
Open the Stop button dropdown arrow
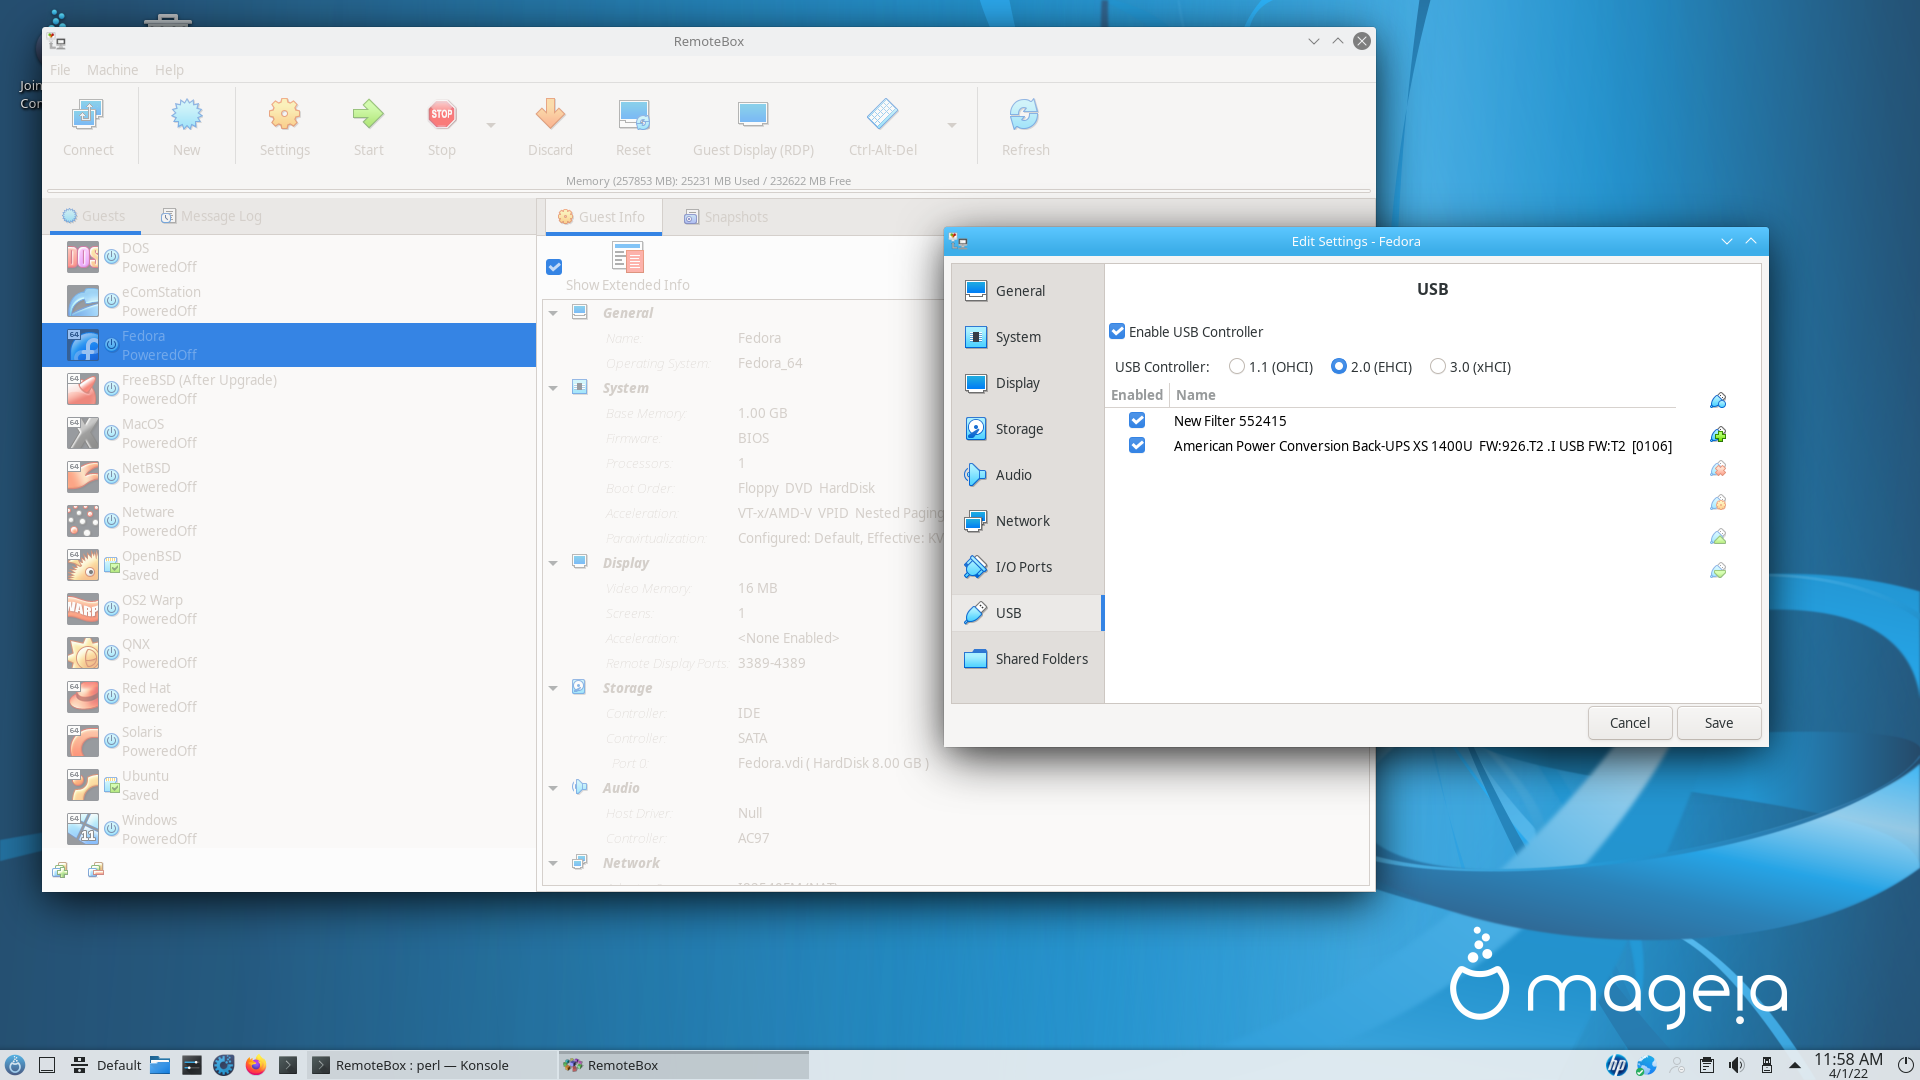point(489,125)
